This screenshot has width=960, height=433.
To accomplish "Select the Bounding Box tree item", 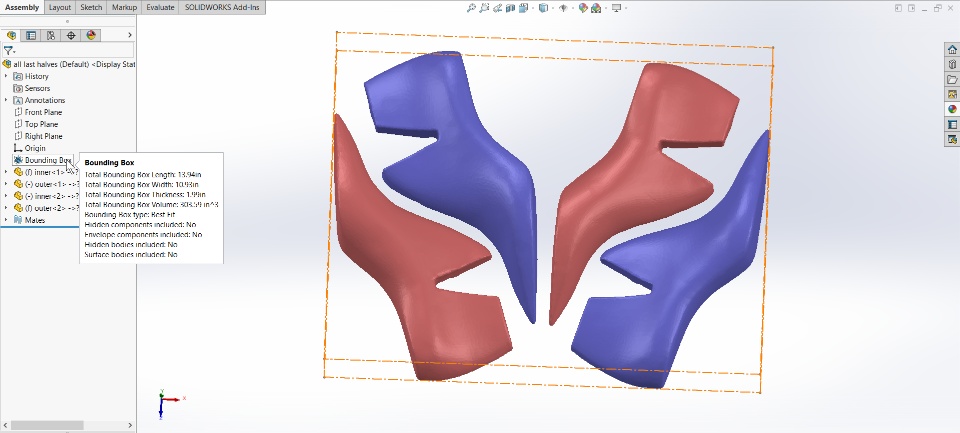I will pyautogui.click(x=42, y=160).
